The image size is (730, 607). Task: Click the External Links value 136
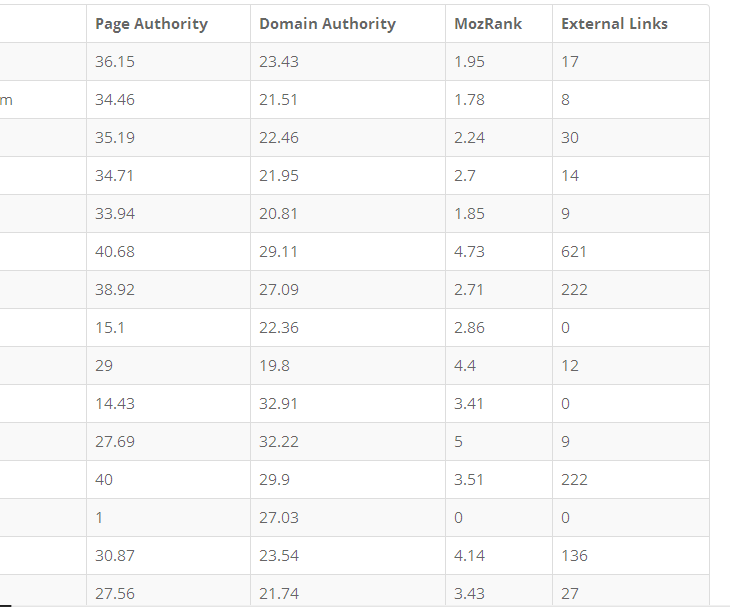pyautogui.click(x=574, y=555)
